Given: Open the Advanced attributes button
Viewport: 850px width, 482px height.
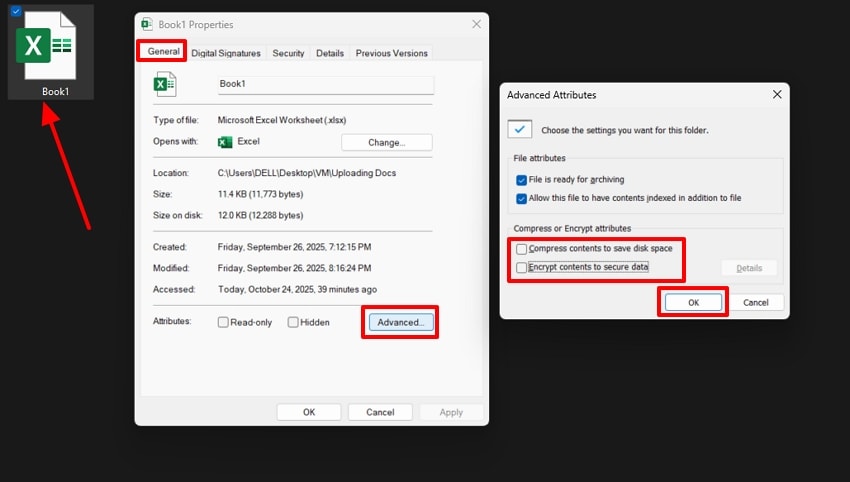Looking at the screenshot, I should pyautogui.click(x=401, y=322).
